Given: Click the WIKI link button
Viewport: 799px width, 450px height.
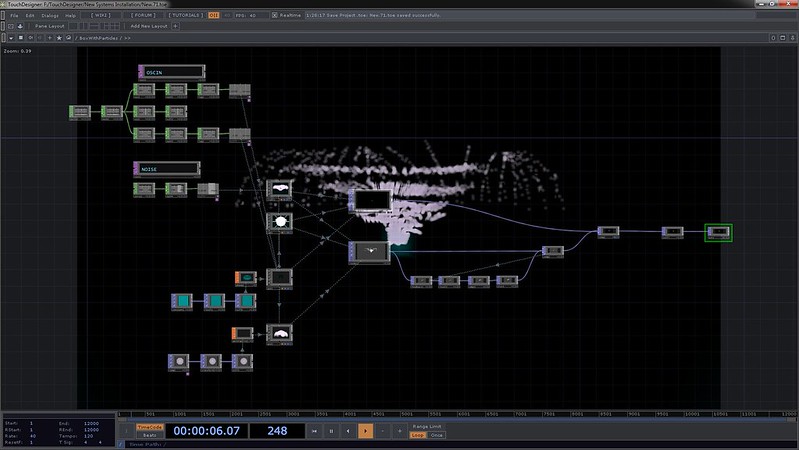Looking at the screenshot, I should 99,16.
